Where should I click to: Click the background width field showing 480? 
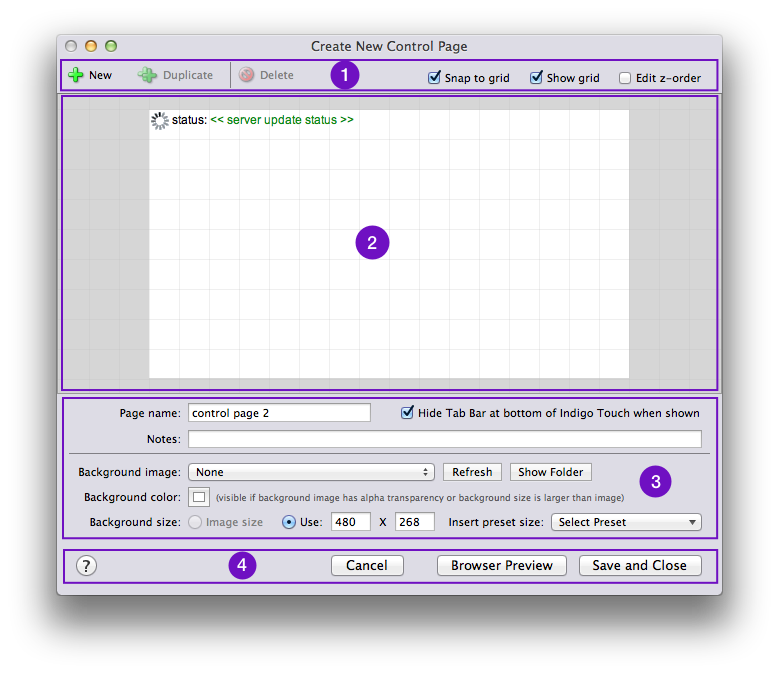pyautogui.click(x=351, y=522)
